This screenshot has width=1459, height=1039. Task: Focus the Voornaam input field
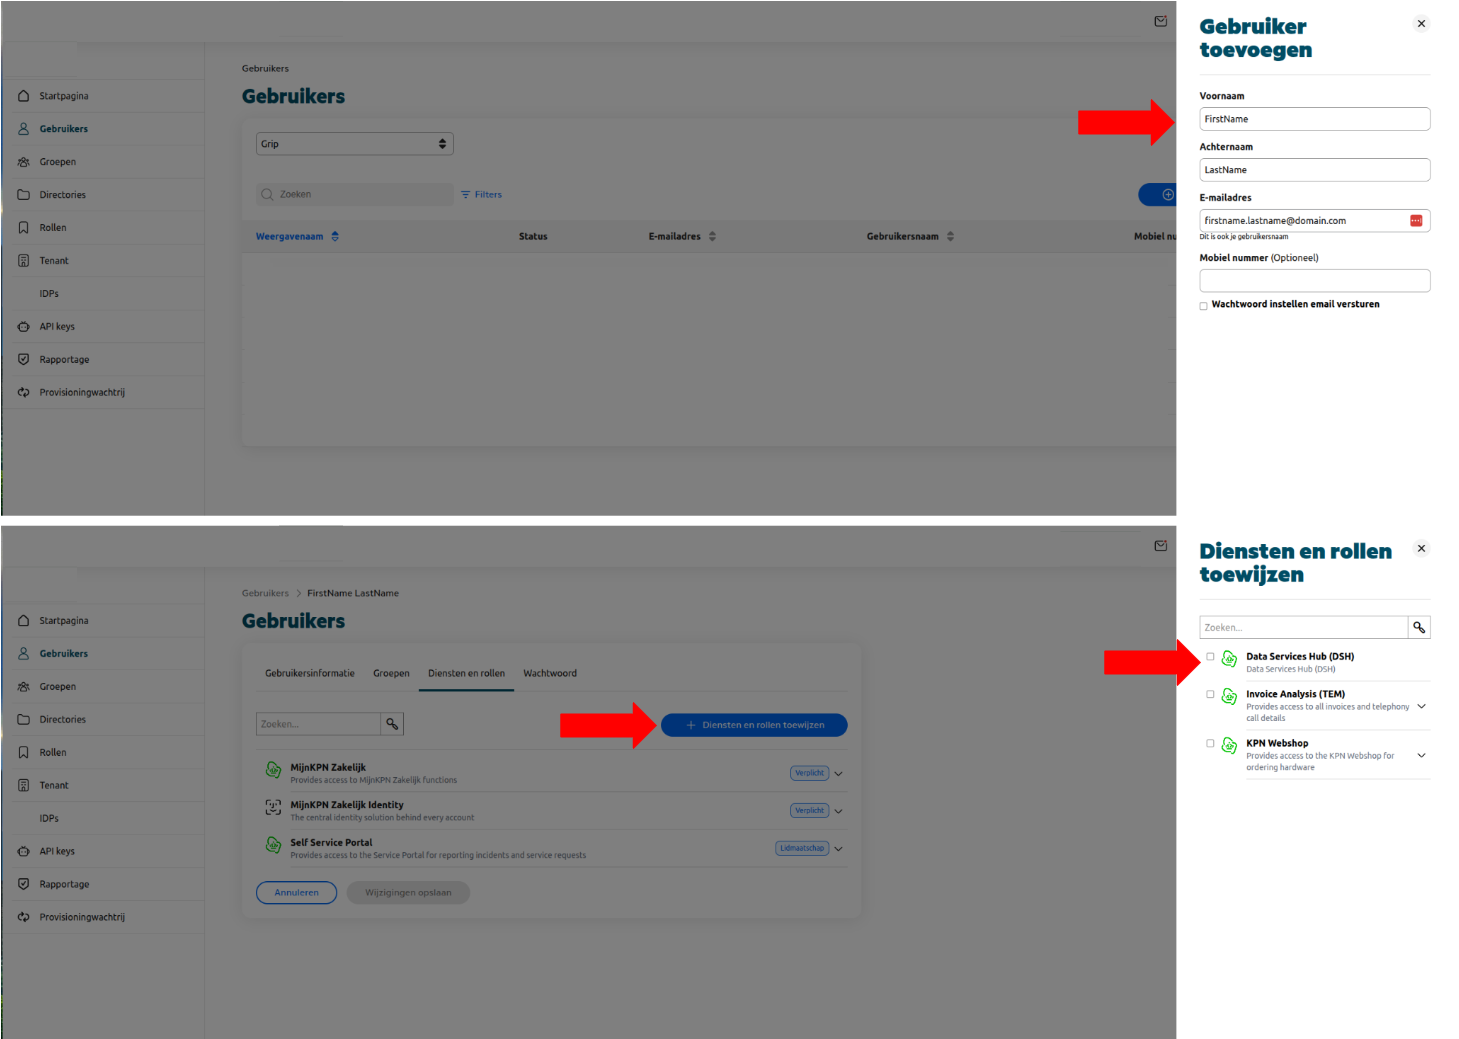coord(1315,119)
